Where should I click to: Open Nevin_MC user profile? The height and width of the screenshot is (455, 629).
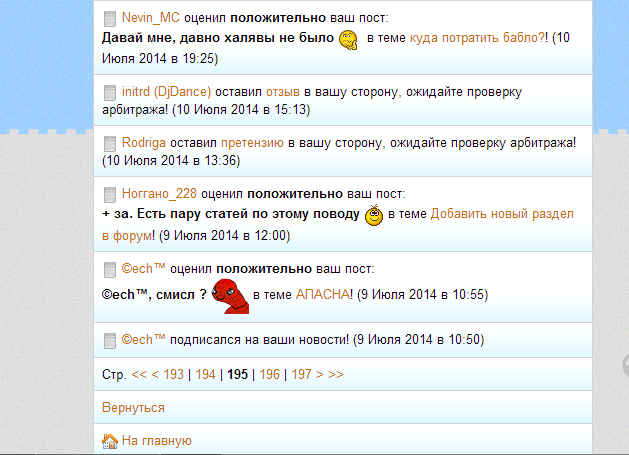coord(151,18)
